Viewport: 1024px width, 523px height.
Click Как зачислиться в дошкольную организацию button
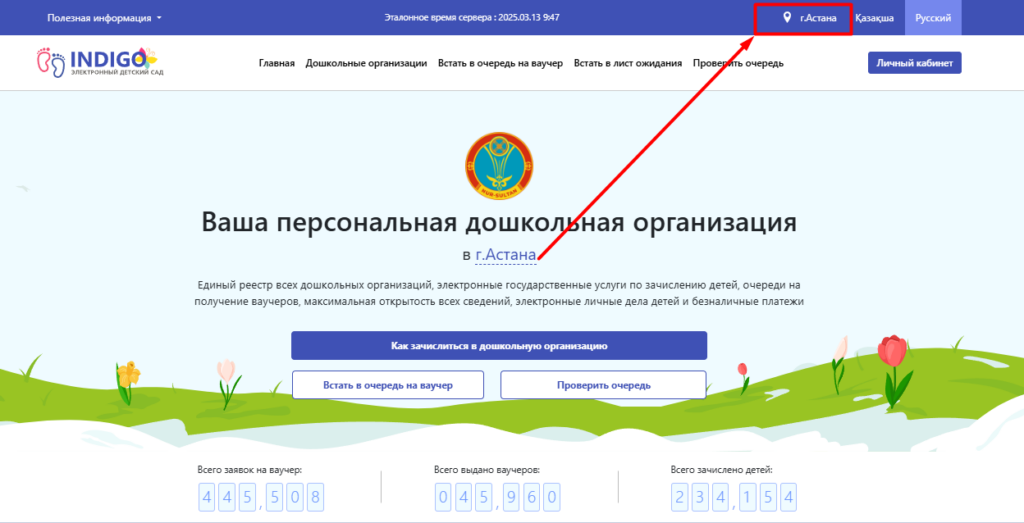pyautogui.click(x=499, y=345)
